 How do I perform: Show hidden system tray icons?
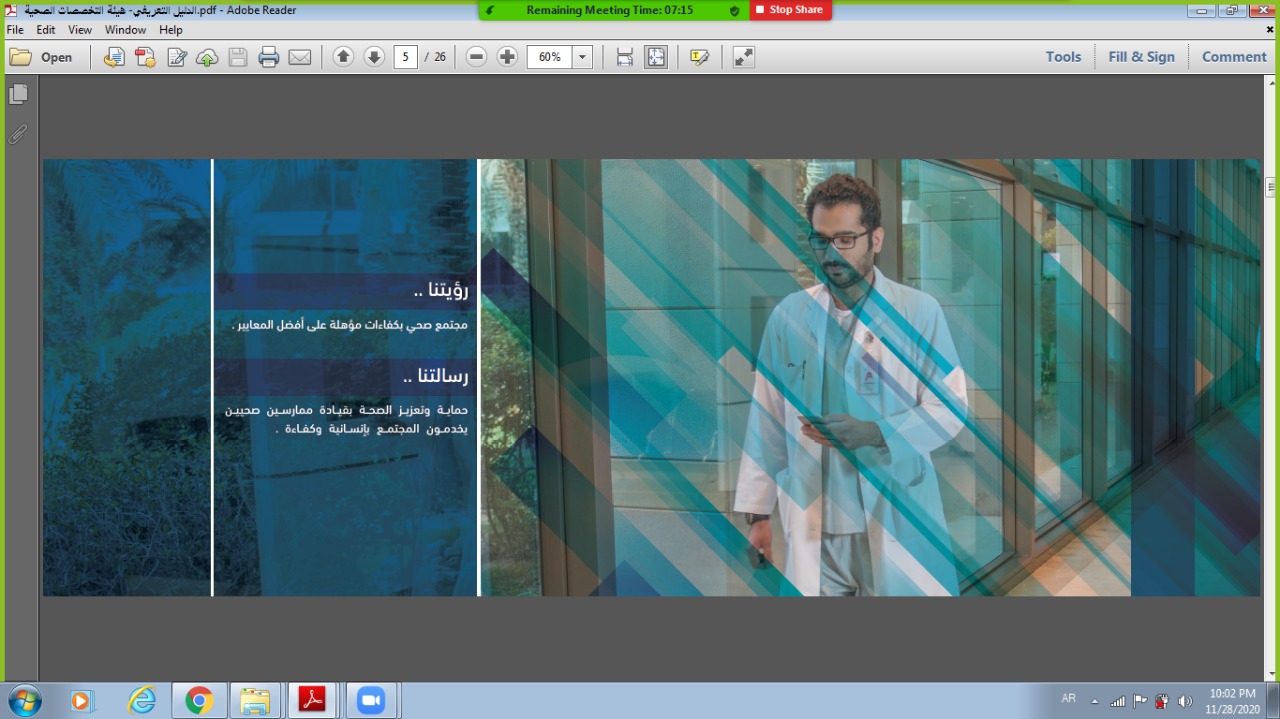point(1094,701)
